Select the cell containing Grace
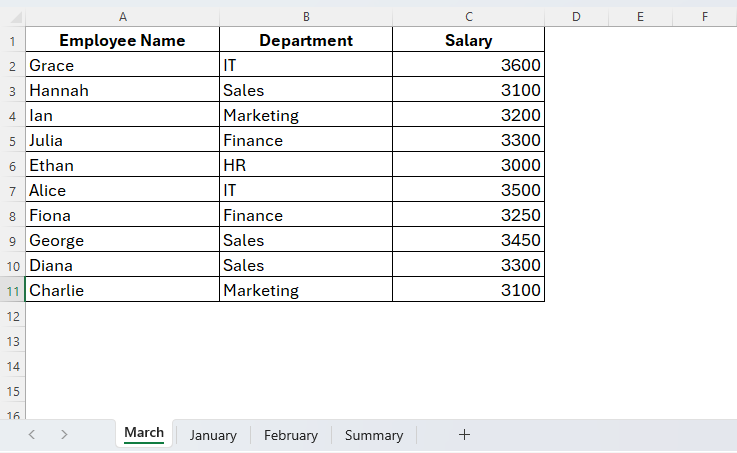Viewport: 737px width, 453px height. 123,65
